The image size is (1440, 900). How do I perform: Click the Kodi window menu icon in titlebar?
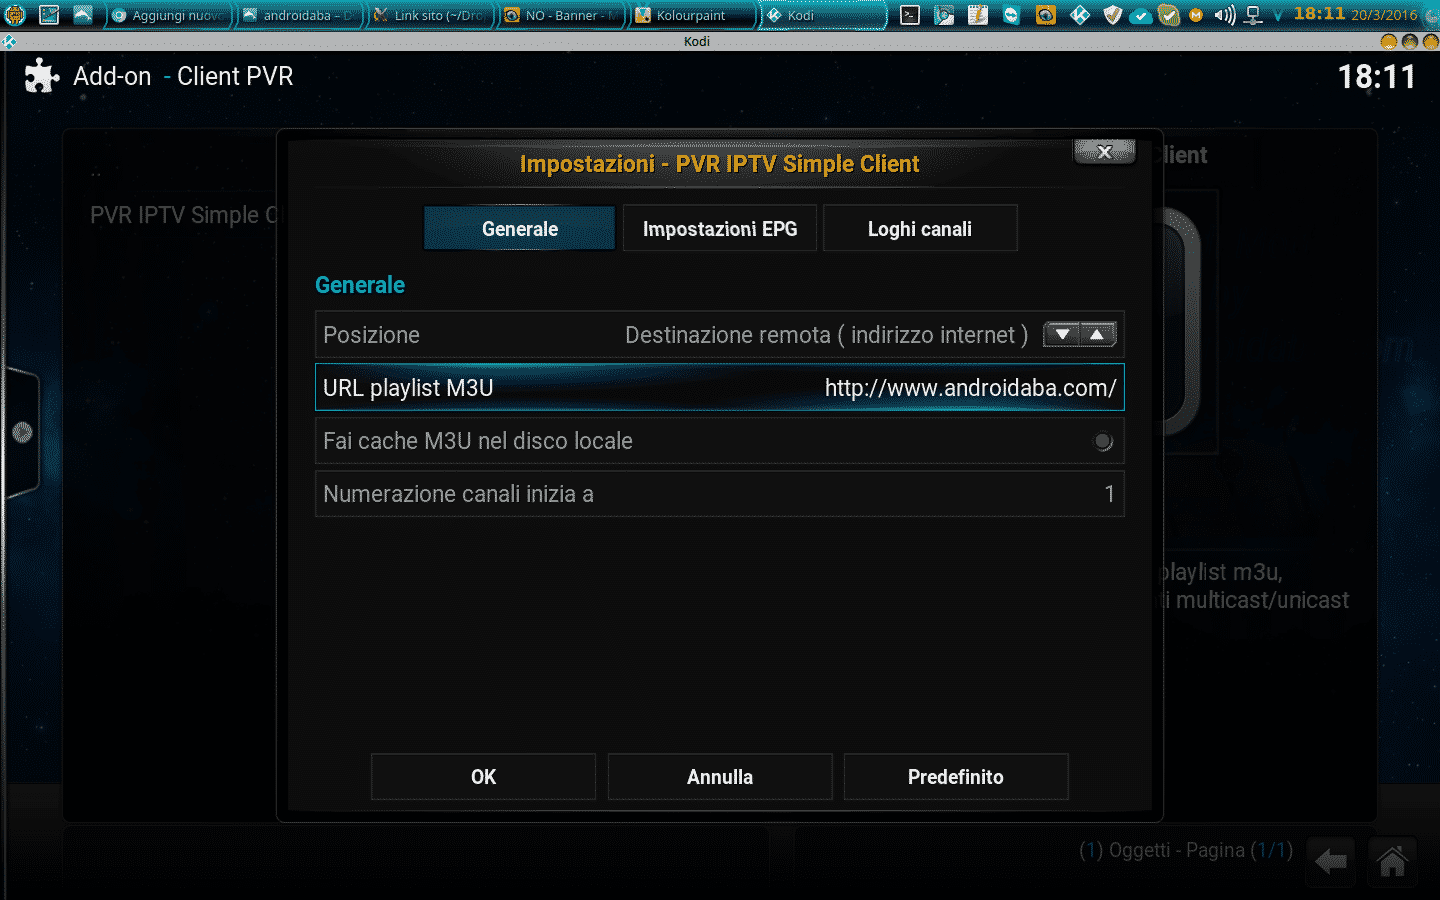click(9, 41)
